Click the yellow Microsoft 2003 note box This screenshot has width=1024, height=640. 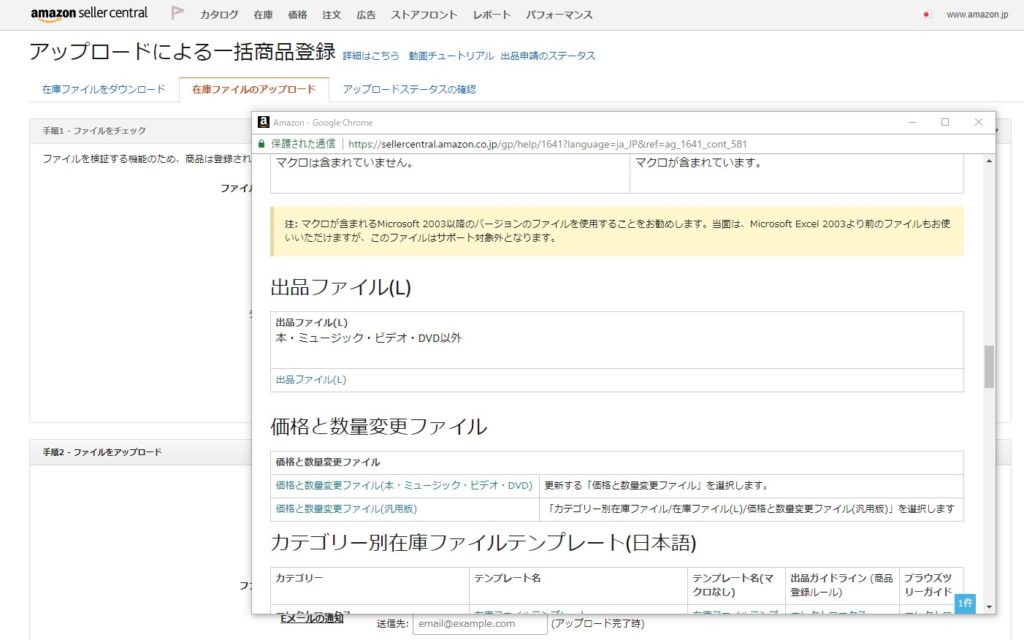pyautogui.click(x=617, y=231)
